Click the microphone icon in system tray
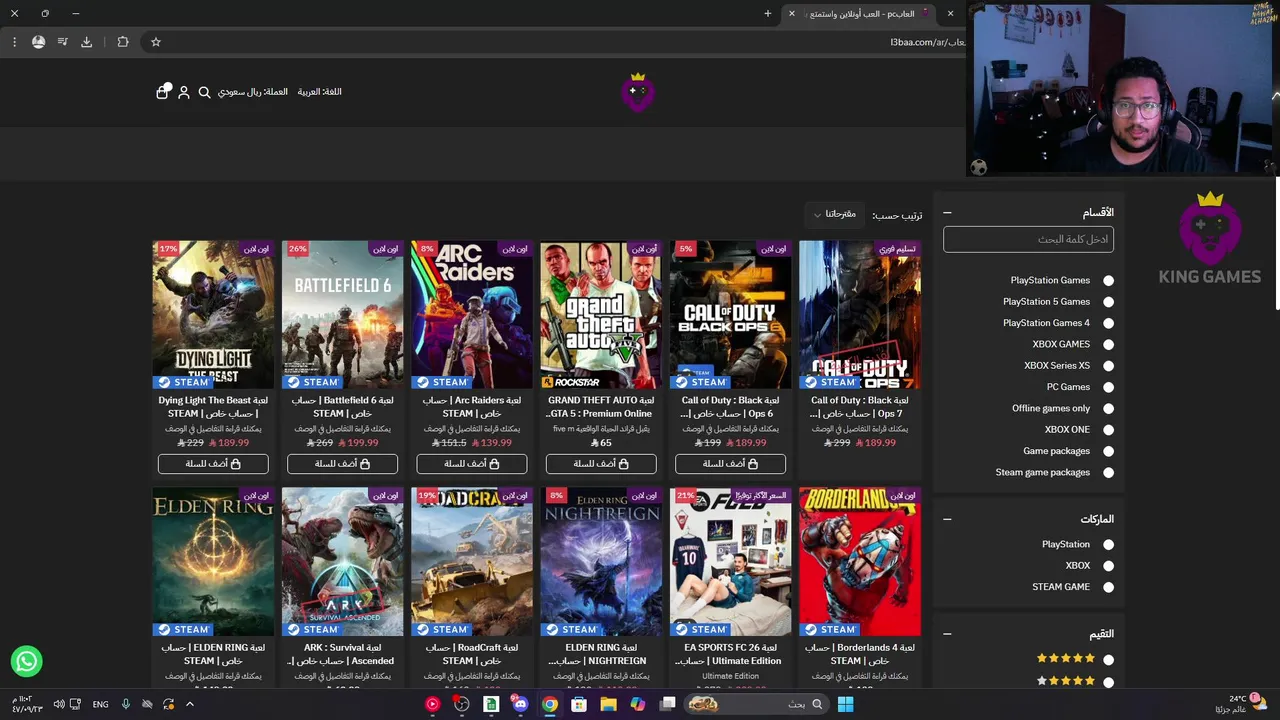Image resolution: width=1280 pixels, height=720 pixels. [x=126, y=704]
